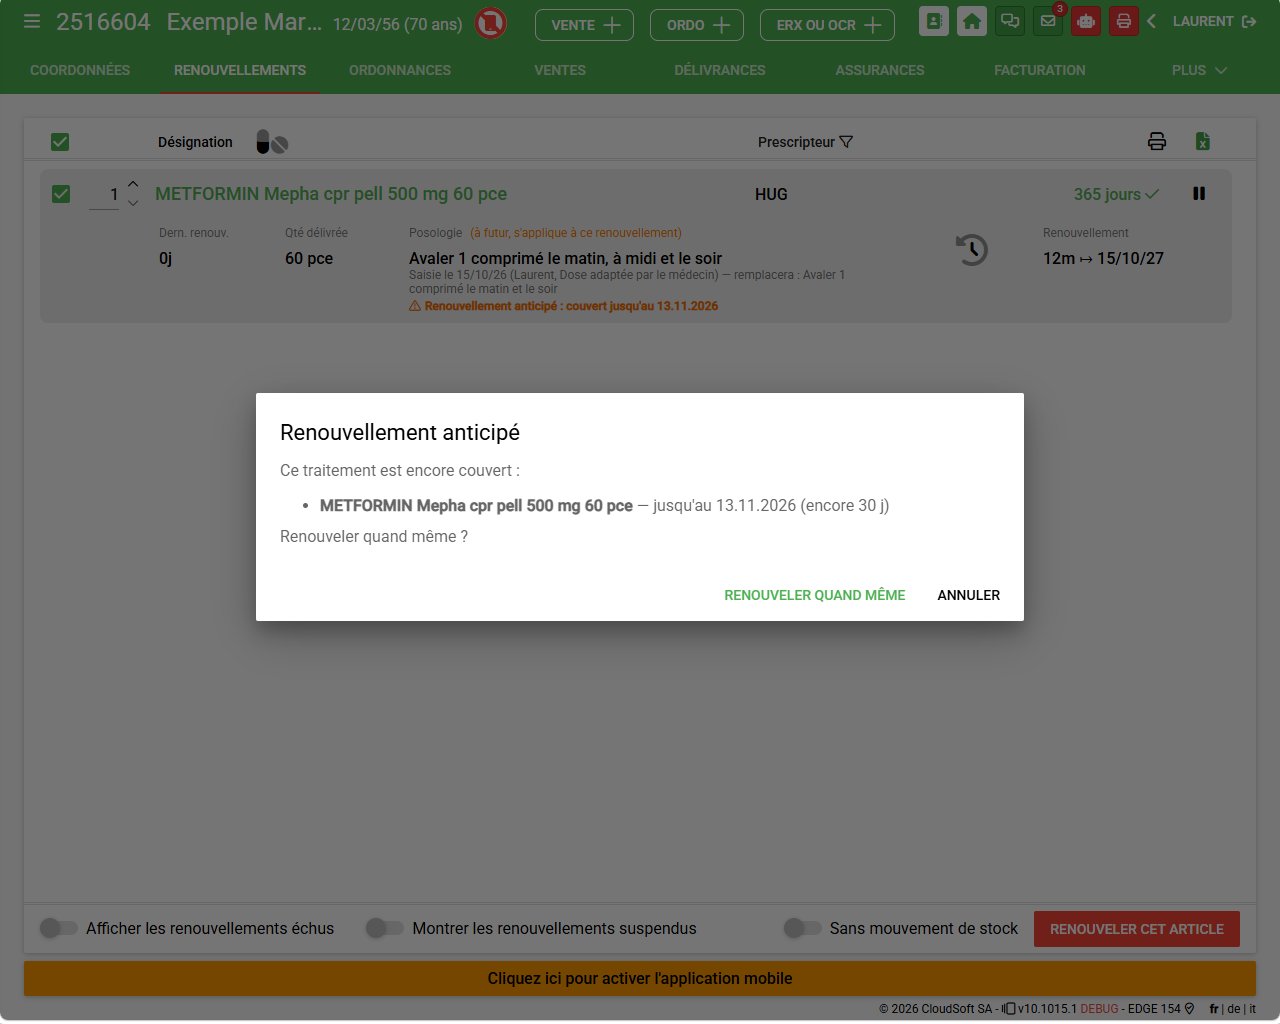The width and height of the screenshot is (1280, 1024).
Task: Toggle Montrer les renouvellements suspendus
Action: 385,928
